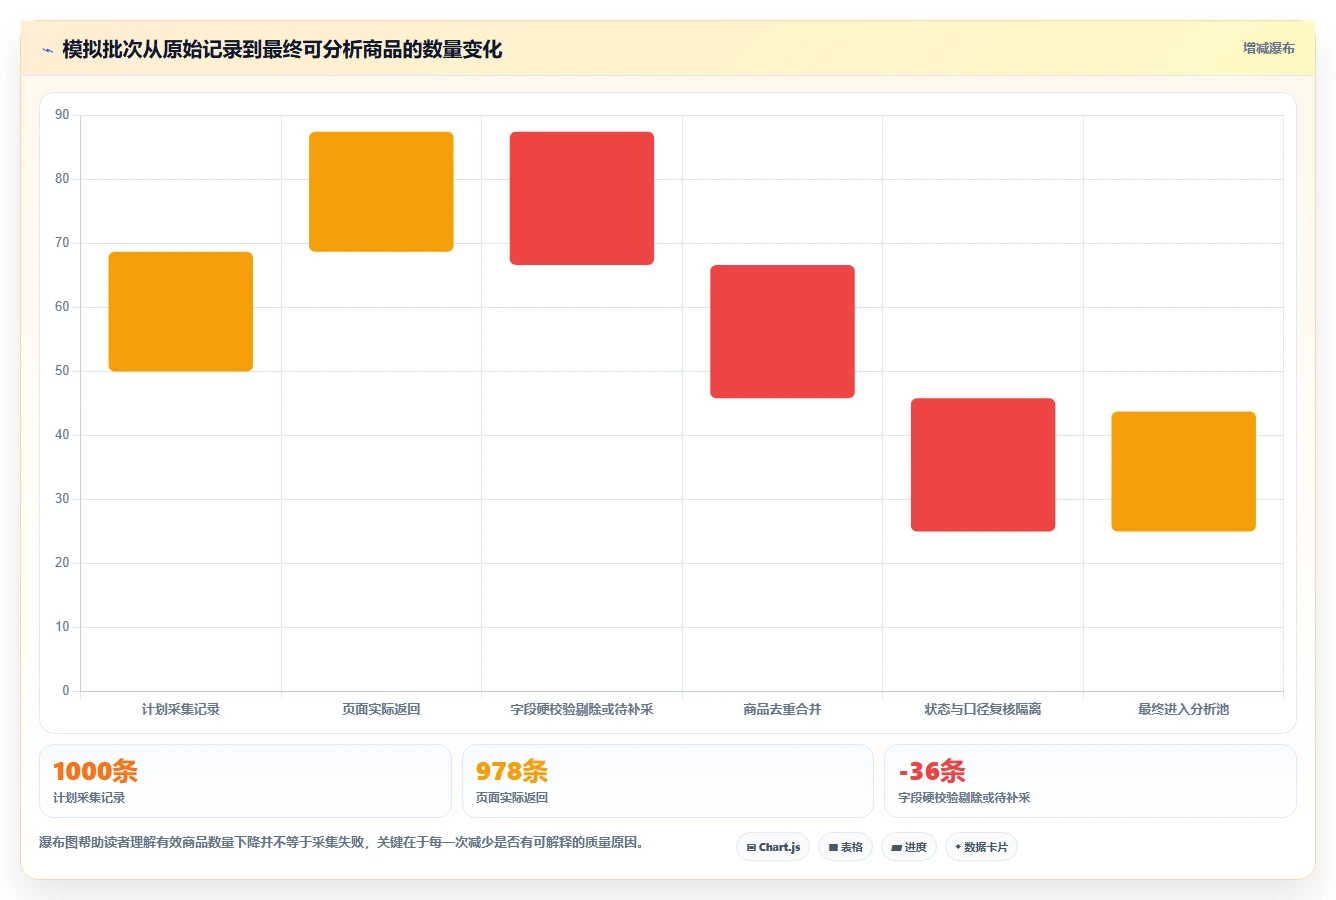Image resolution: width=1336 pixels, height=900 pixels.
Task: Click the 90 y-axis tick label
Action: click(62, 115)
